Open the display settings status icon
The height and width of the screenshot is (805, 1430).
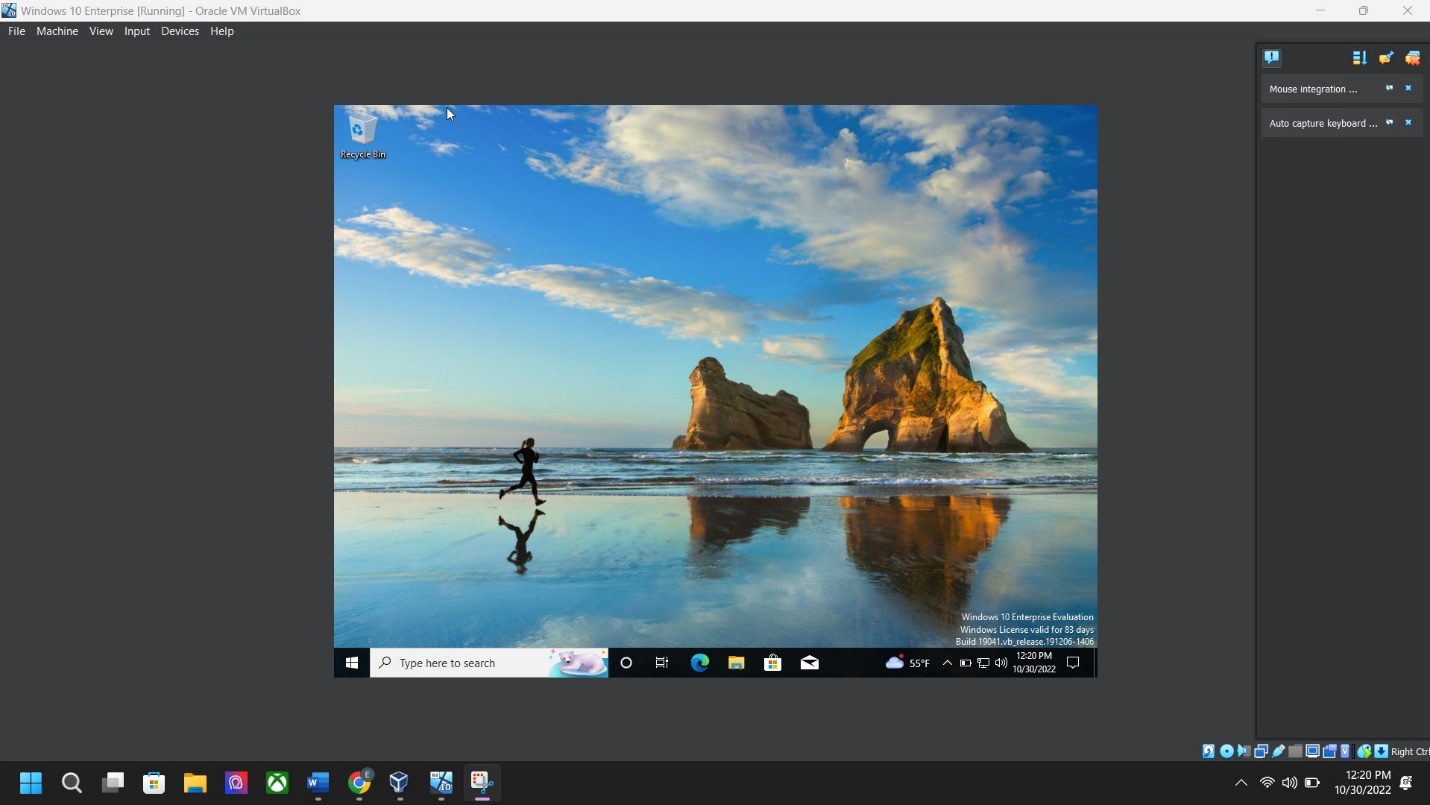point(1312,751)
